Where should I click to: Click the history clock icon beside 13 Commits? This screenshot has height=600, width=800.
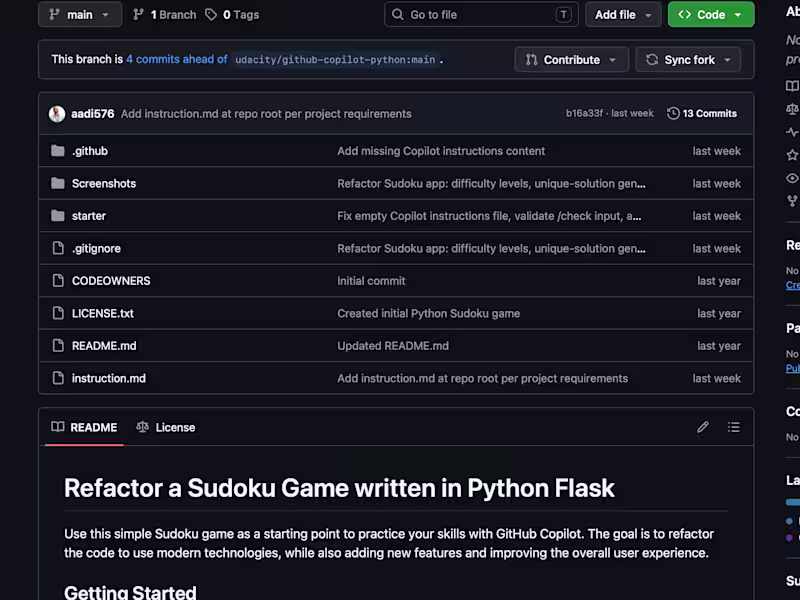pyautogui.click(x=673, y=113)
